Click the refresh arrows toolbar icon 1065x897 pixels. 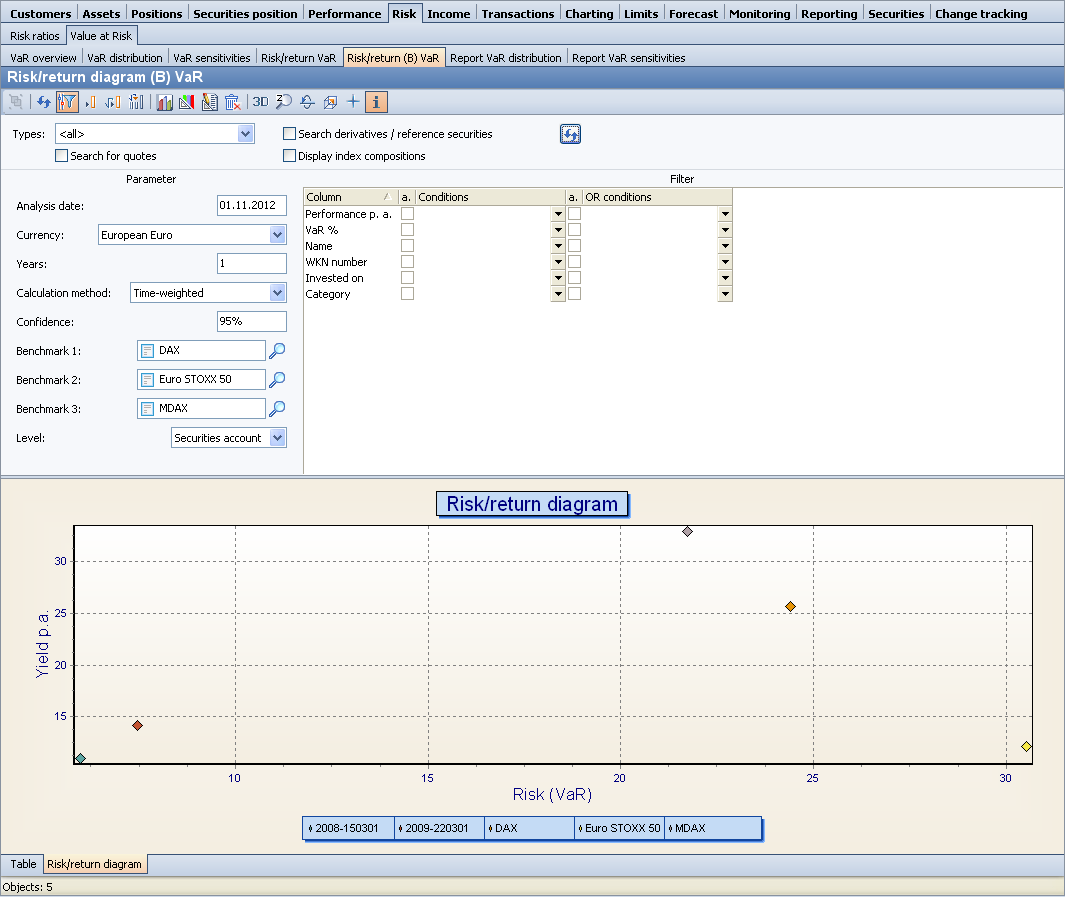click(x=43, y=102)
